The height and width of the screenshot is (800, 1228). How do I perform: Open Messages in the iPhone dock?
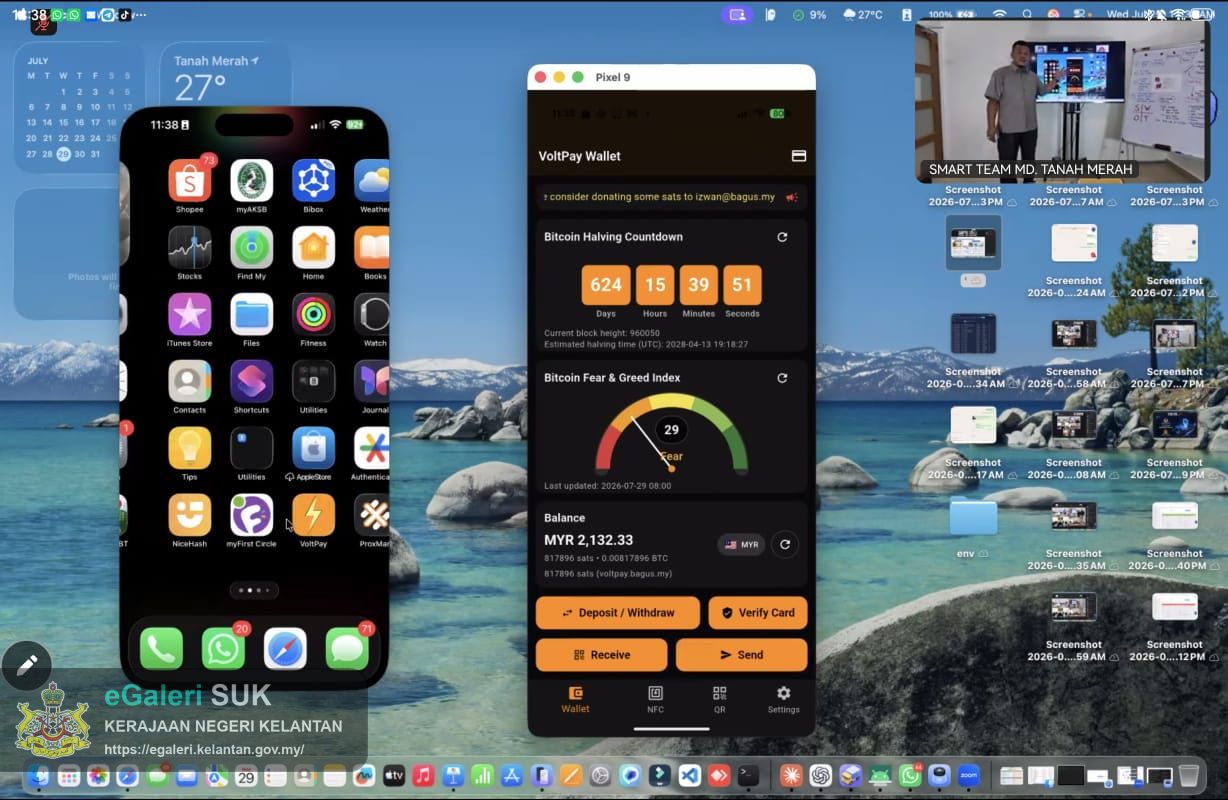pyautogui.click(x=347, y=649)
